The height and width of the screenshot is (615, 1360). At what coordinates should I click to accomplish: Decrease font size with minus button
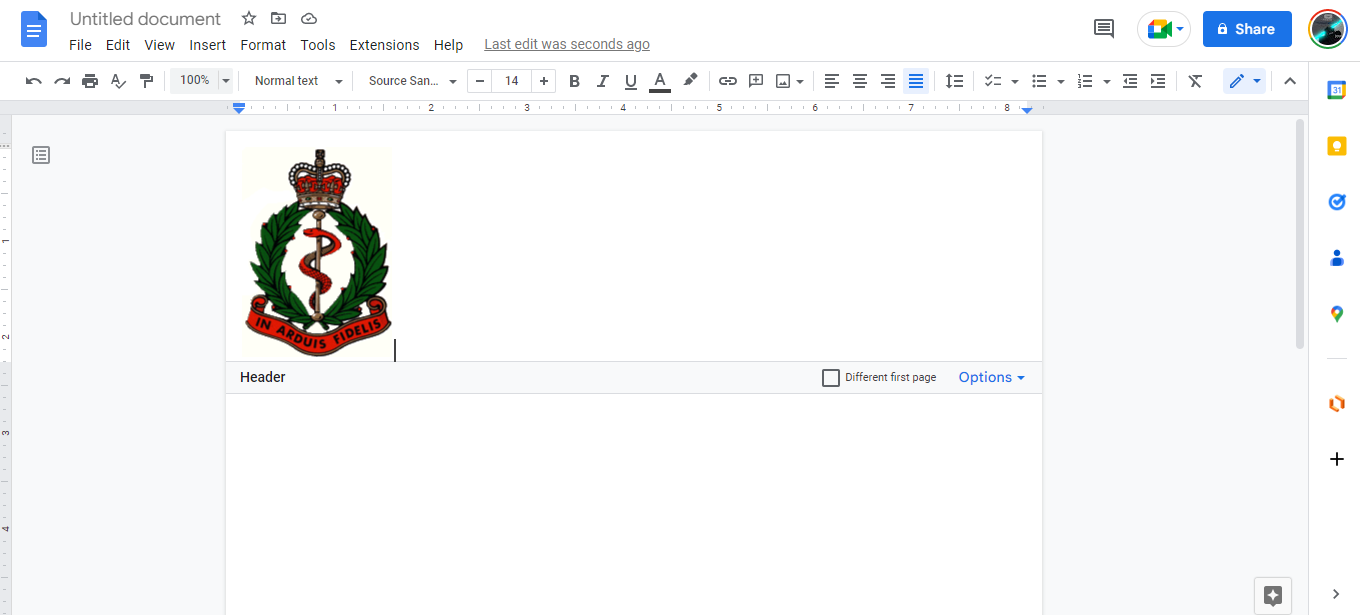click(x=480, y=81)
